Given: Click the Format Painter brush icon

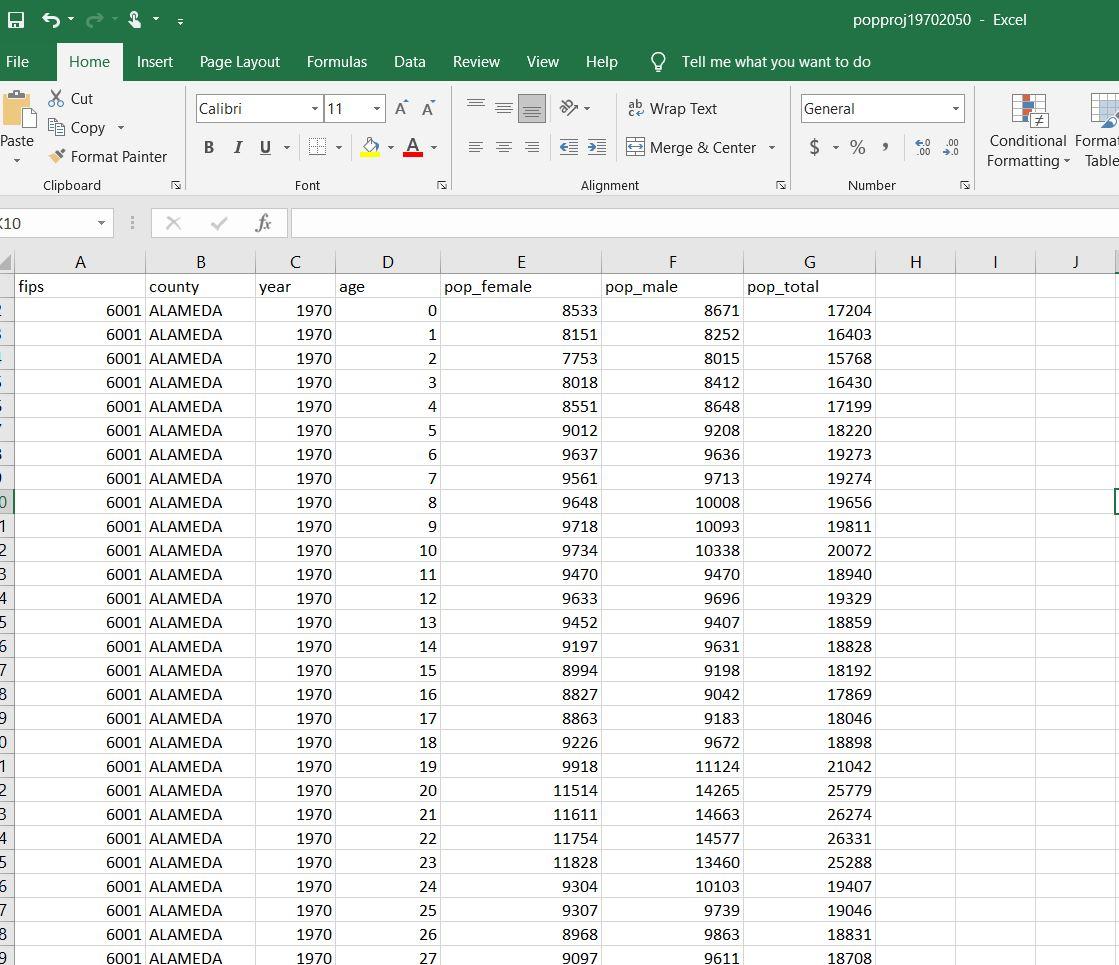Looking at the screenshot, I should coord(57,156).
